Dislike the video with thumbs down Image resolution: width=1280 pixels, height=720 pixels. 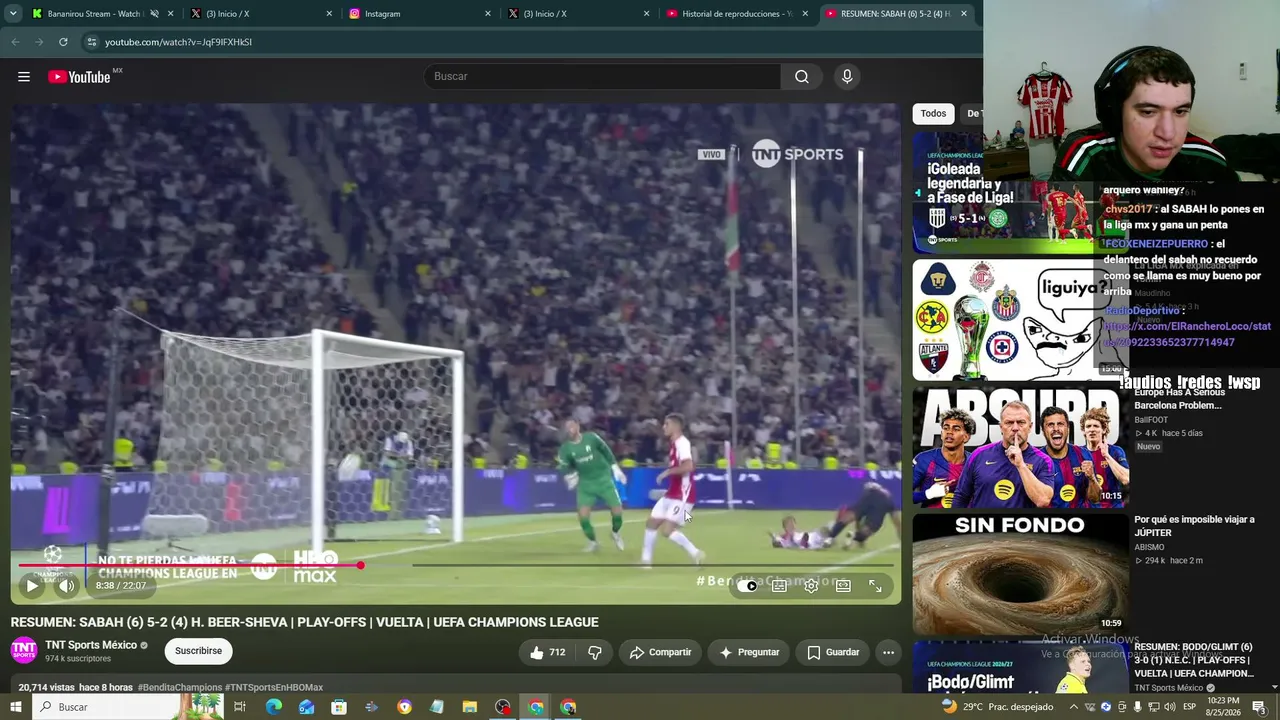pyautogui.click(x=595, y=652)
